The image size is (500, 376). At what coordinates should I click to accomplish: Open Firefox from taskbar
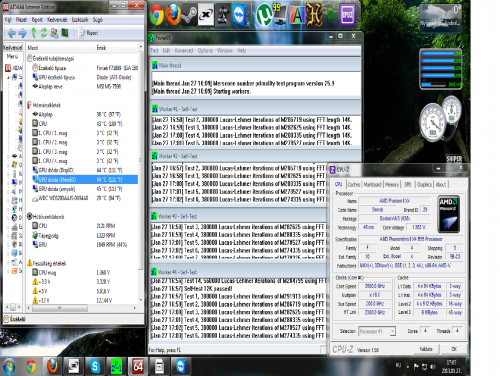pyautogui.click(x=52, y=366)
